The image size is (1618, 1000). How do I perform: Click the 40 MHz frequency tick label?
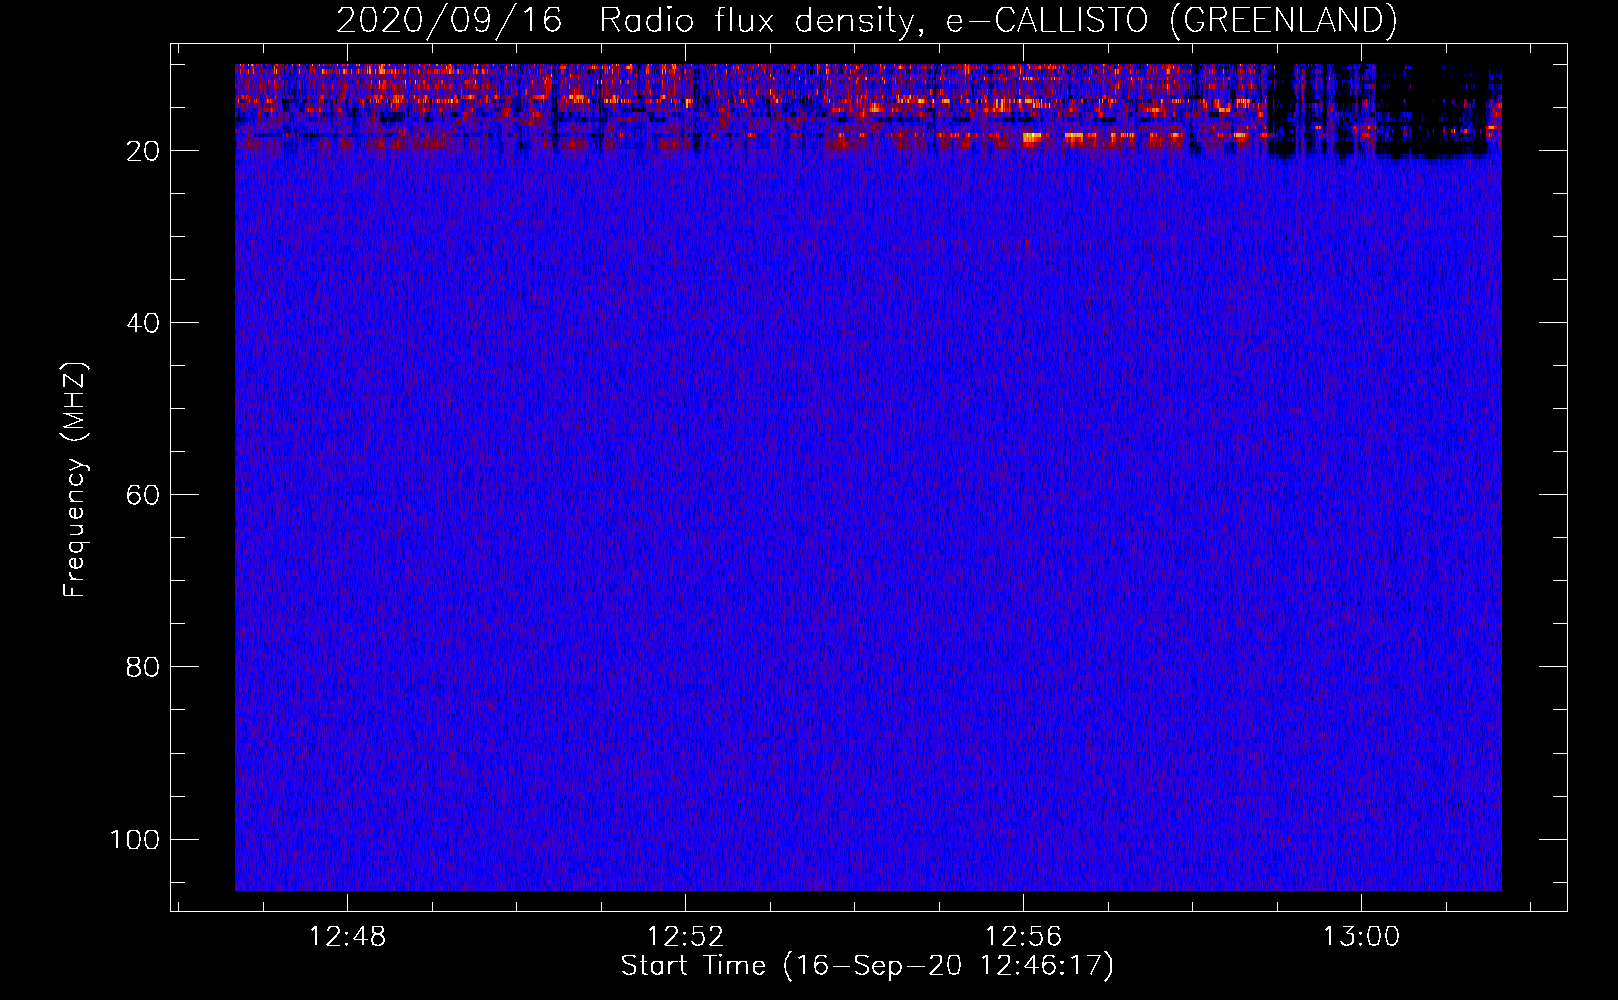(143, 323)
